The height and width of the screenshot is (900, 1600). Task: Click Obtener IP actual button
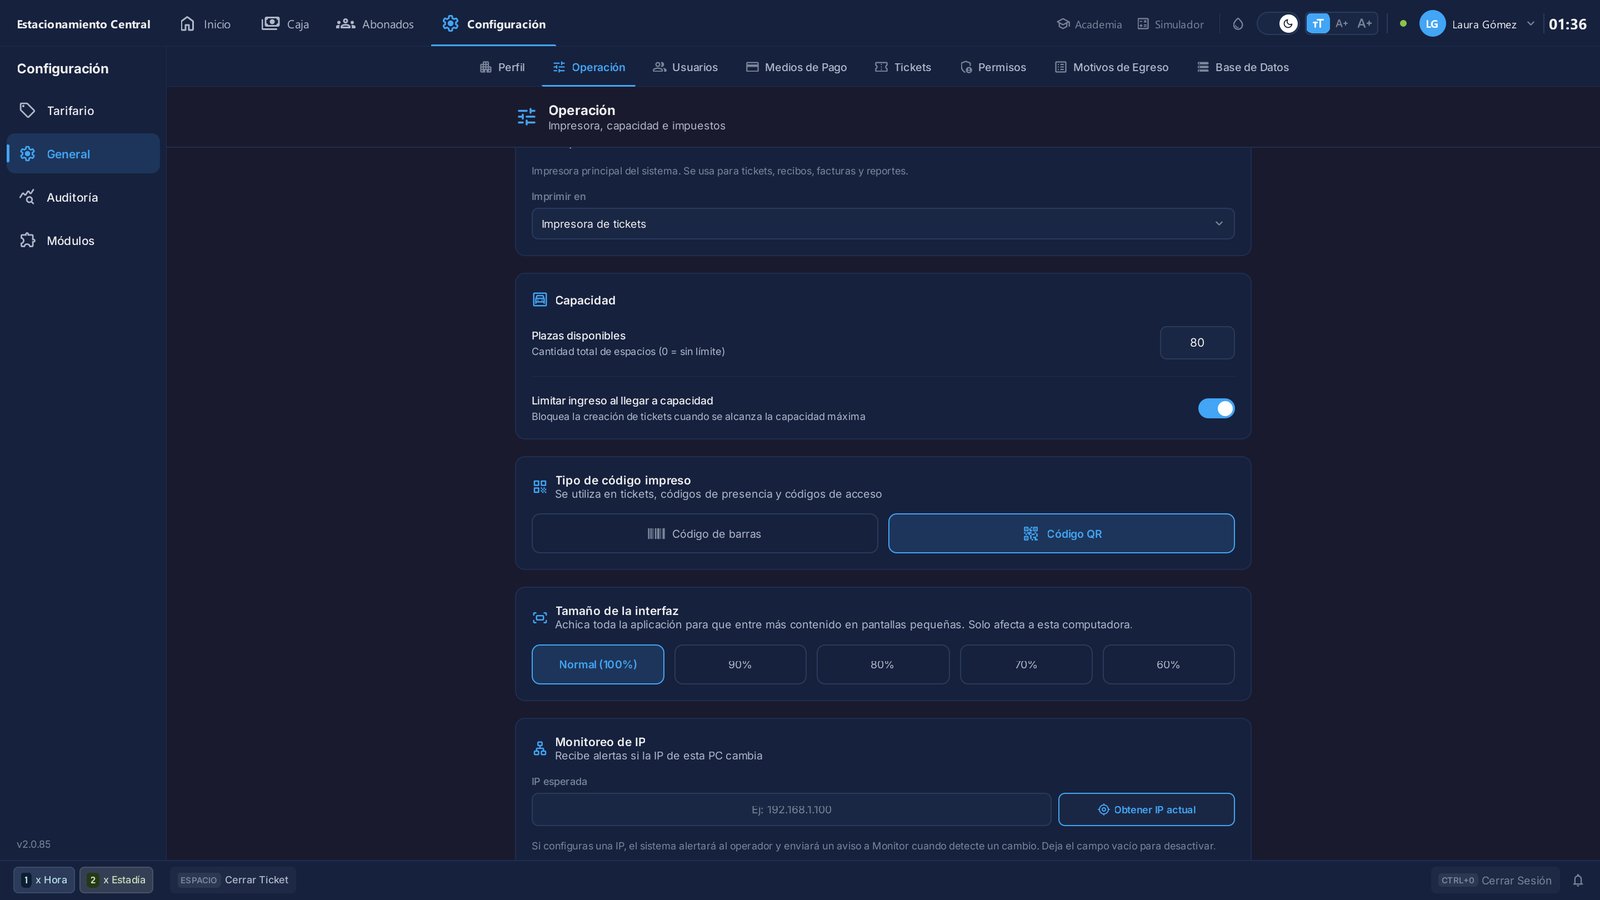point(1146,810)
